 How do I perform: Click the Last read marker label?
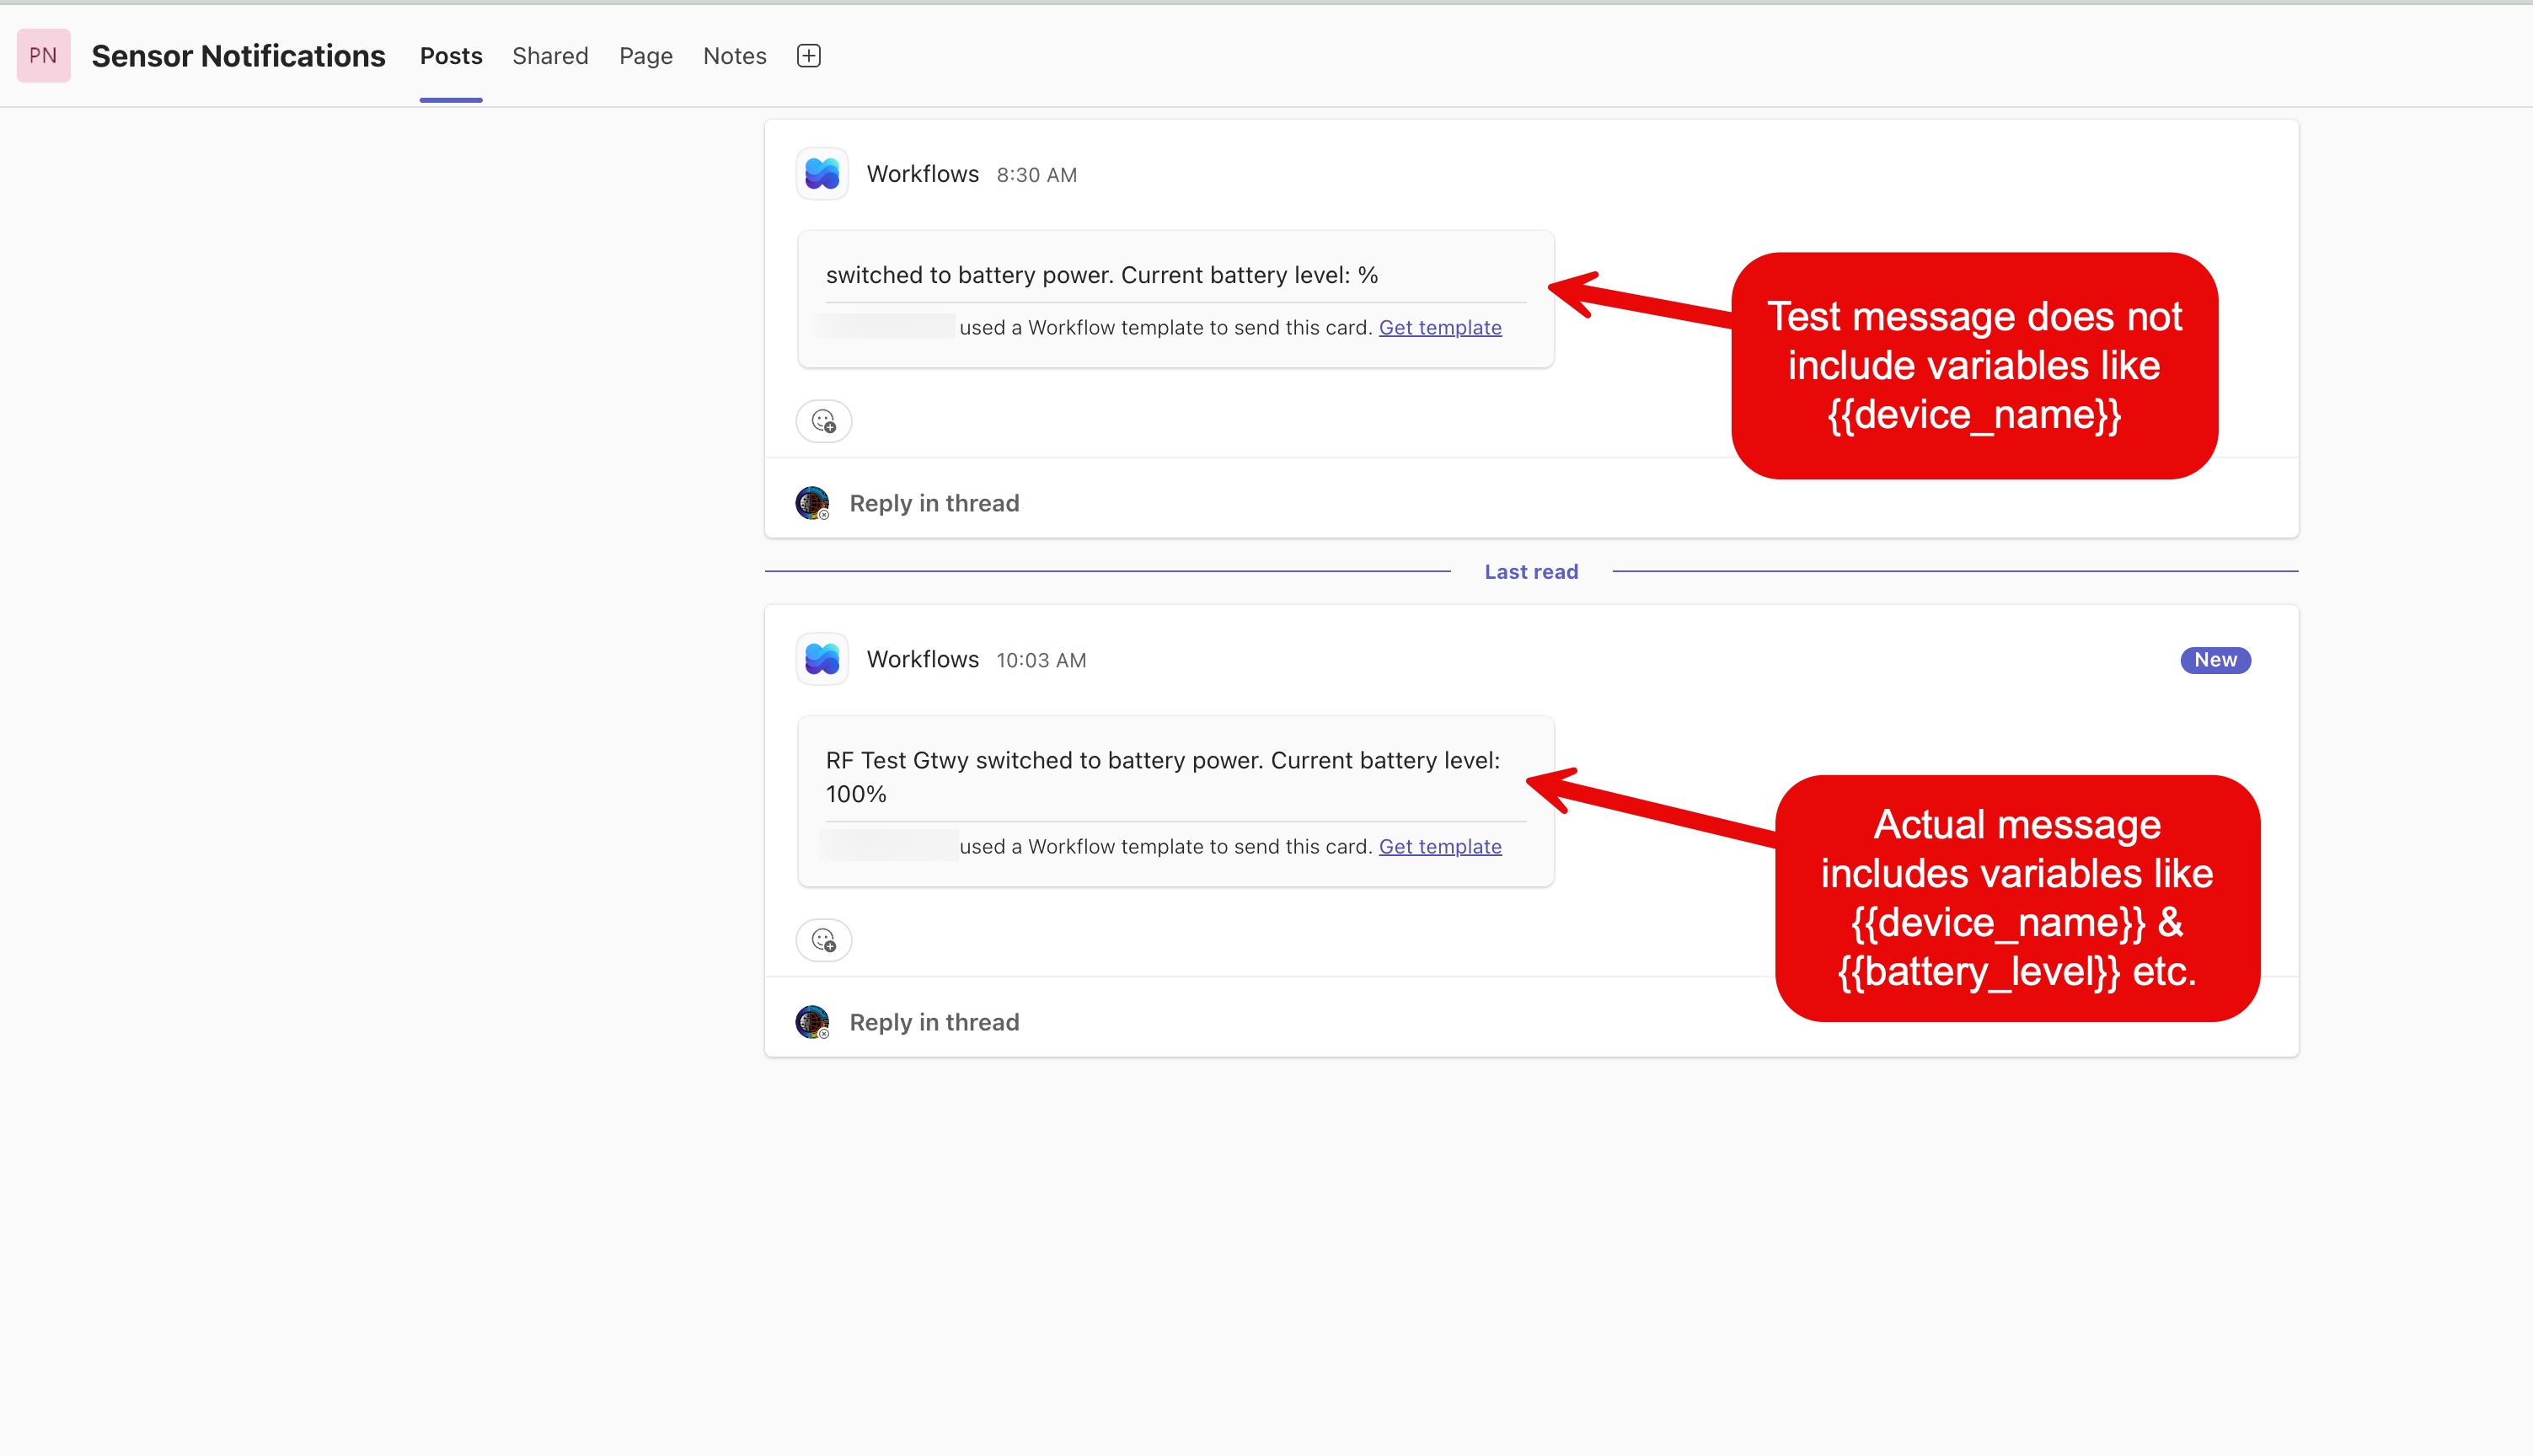point(1531,572)
